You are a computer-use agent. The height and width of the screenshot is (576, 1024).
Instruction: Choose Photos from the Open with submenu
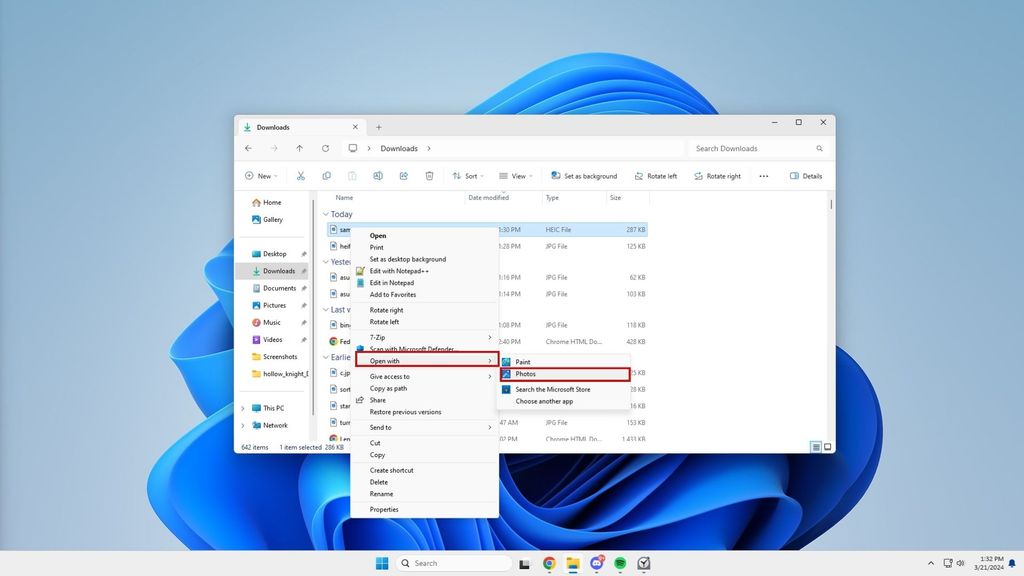(x=525, y=373)
